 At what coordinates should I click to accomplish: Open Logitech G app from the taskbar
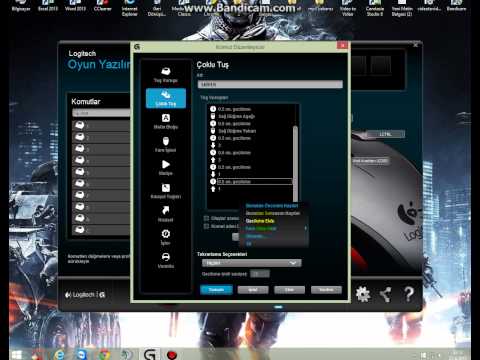point(150,354)
